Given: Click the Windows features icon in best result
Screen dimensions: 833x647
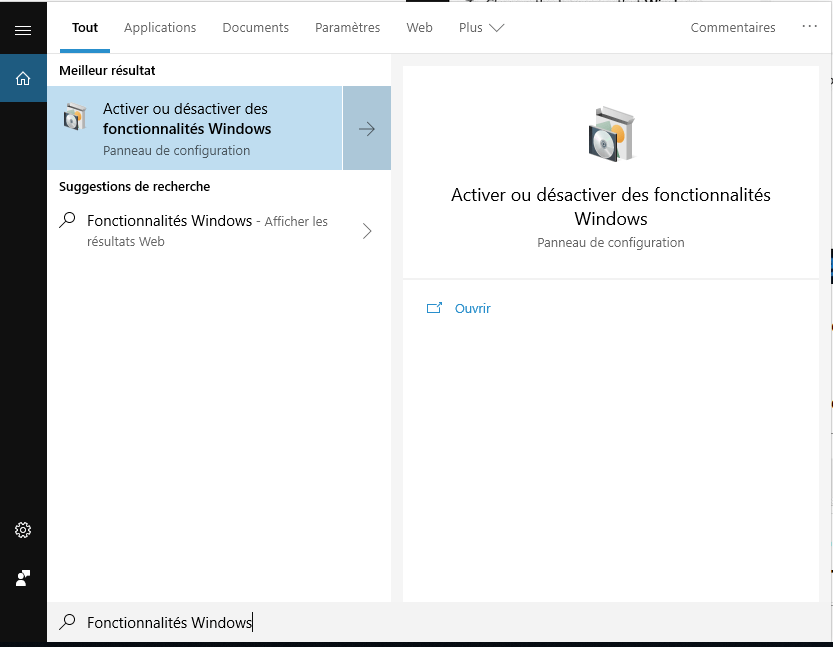Looking at the screenshot, I should (75, 117).
